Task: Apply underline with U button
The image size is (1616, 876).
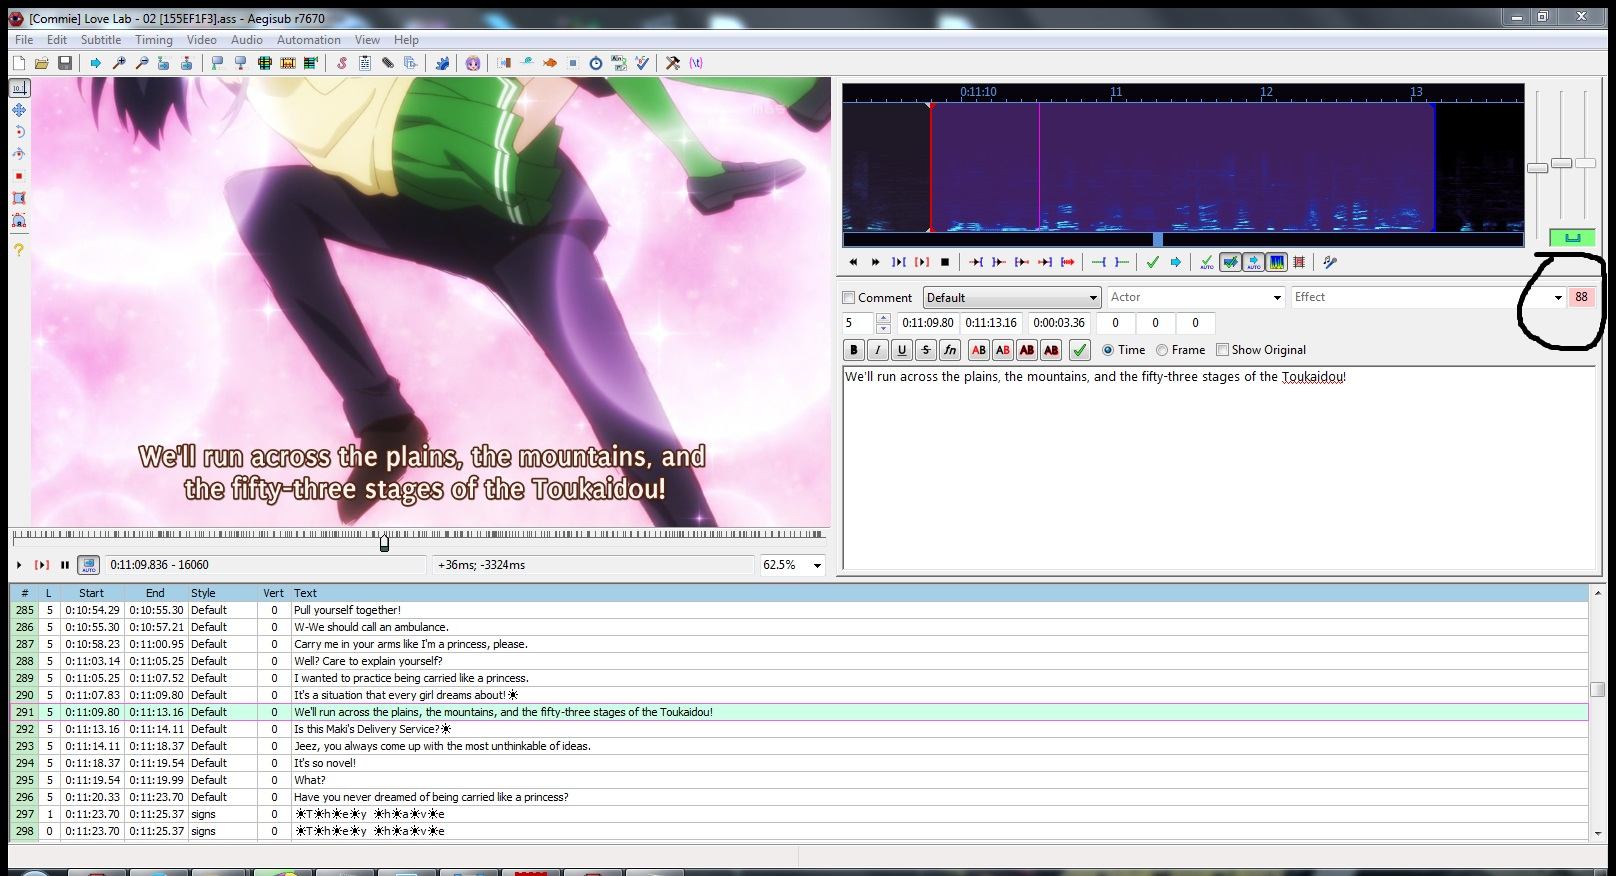Action: pos(902,350)
